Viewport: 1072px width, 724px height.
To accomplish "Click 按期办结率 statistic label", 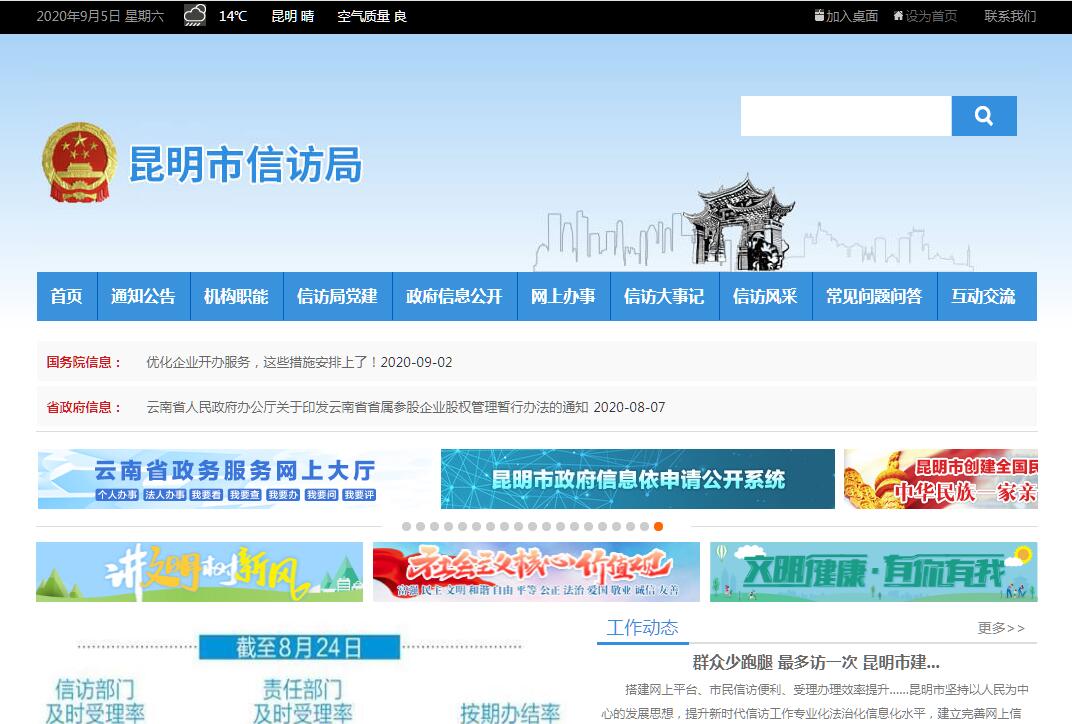I will pos(510,713).
